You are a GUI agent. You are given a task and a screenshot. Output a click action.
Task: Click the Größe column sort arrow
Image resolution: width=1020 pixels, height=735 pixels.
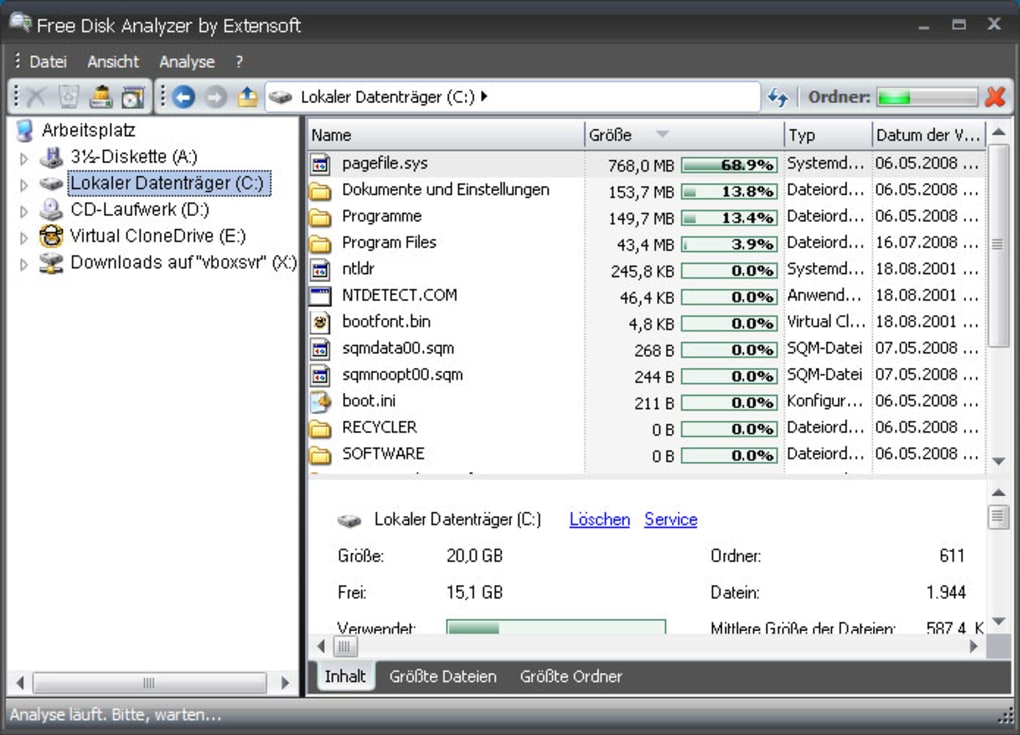pyautogui.click(x=660, y=134)
